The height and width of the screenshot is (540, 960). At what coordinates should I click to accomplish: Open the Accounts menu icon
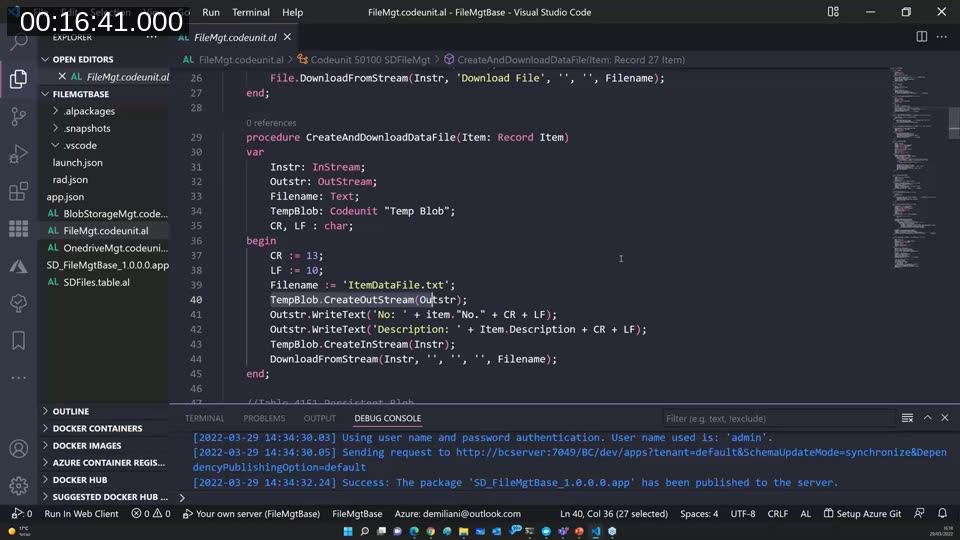point(18,449)
